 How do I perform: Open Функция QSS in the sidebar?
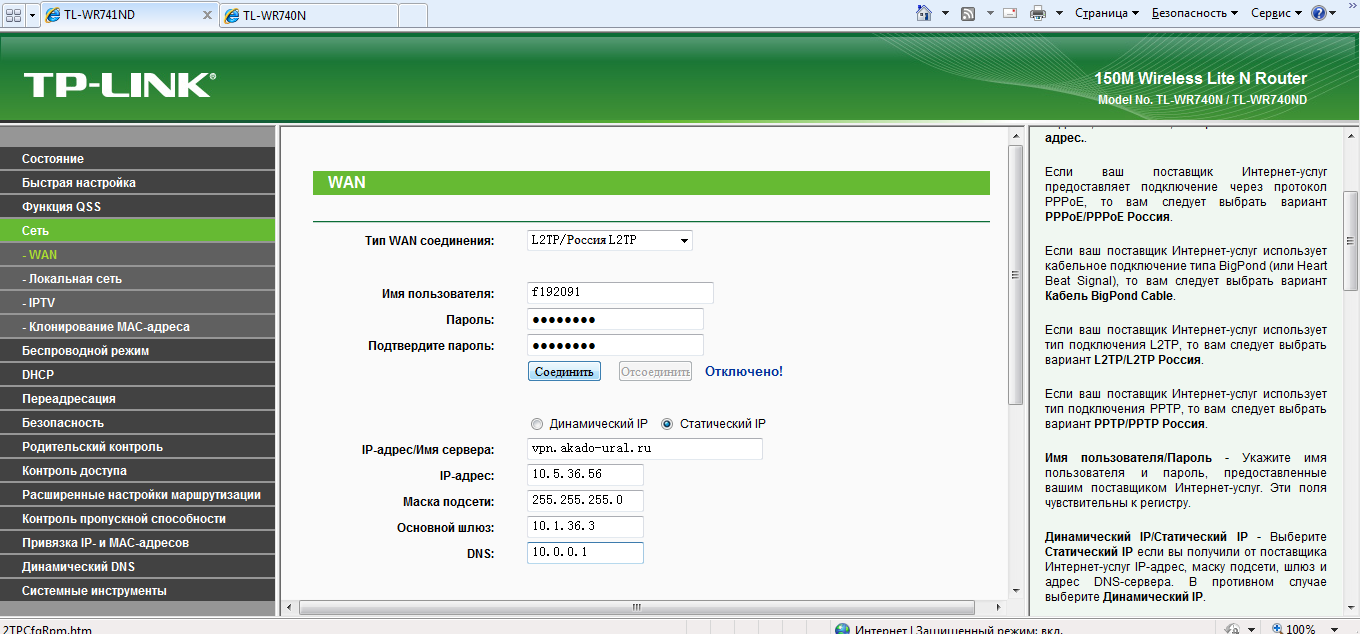(138, 207)
